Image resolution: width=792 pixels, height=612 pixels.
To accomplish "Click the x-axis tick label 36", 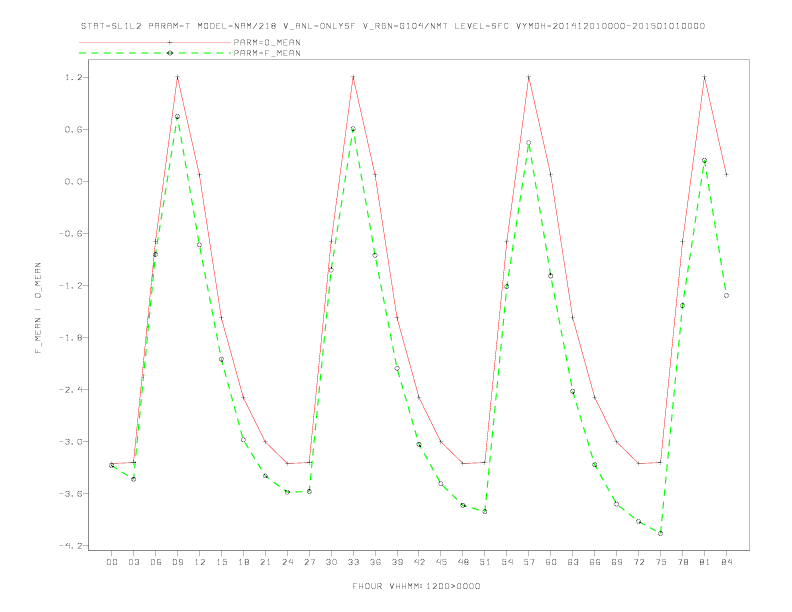I will click(375, 562).
